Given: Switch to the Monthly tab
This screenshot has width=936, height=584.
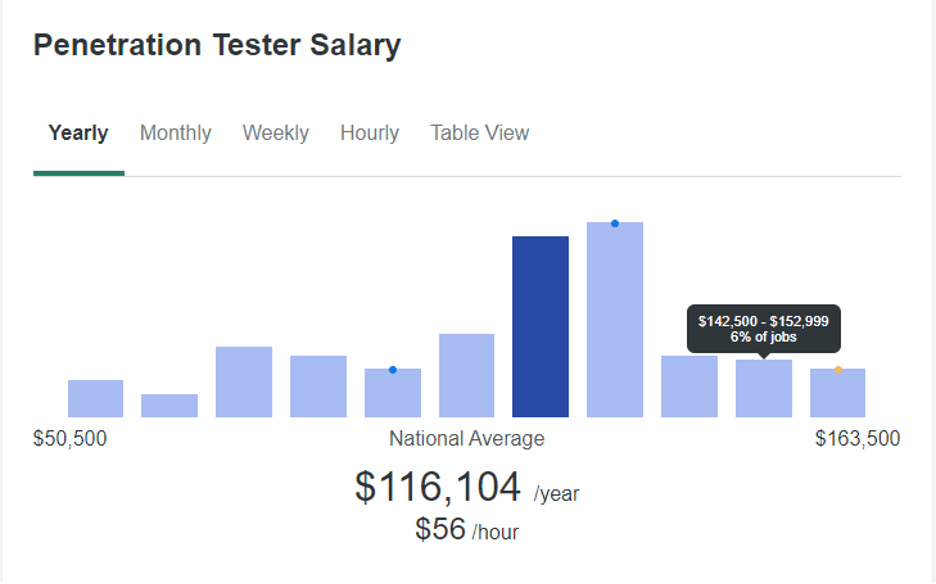Looking at the screenshot, I should (x=176, y=133).
